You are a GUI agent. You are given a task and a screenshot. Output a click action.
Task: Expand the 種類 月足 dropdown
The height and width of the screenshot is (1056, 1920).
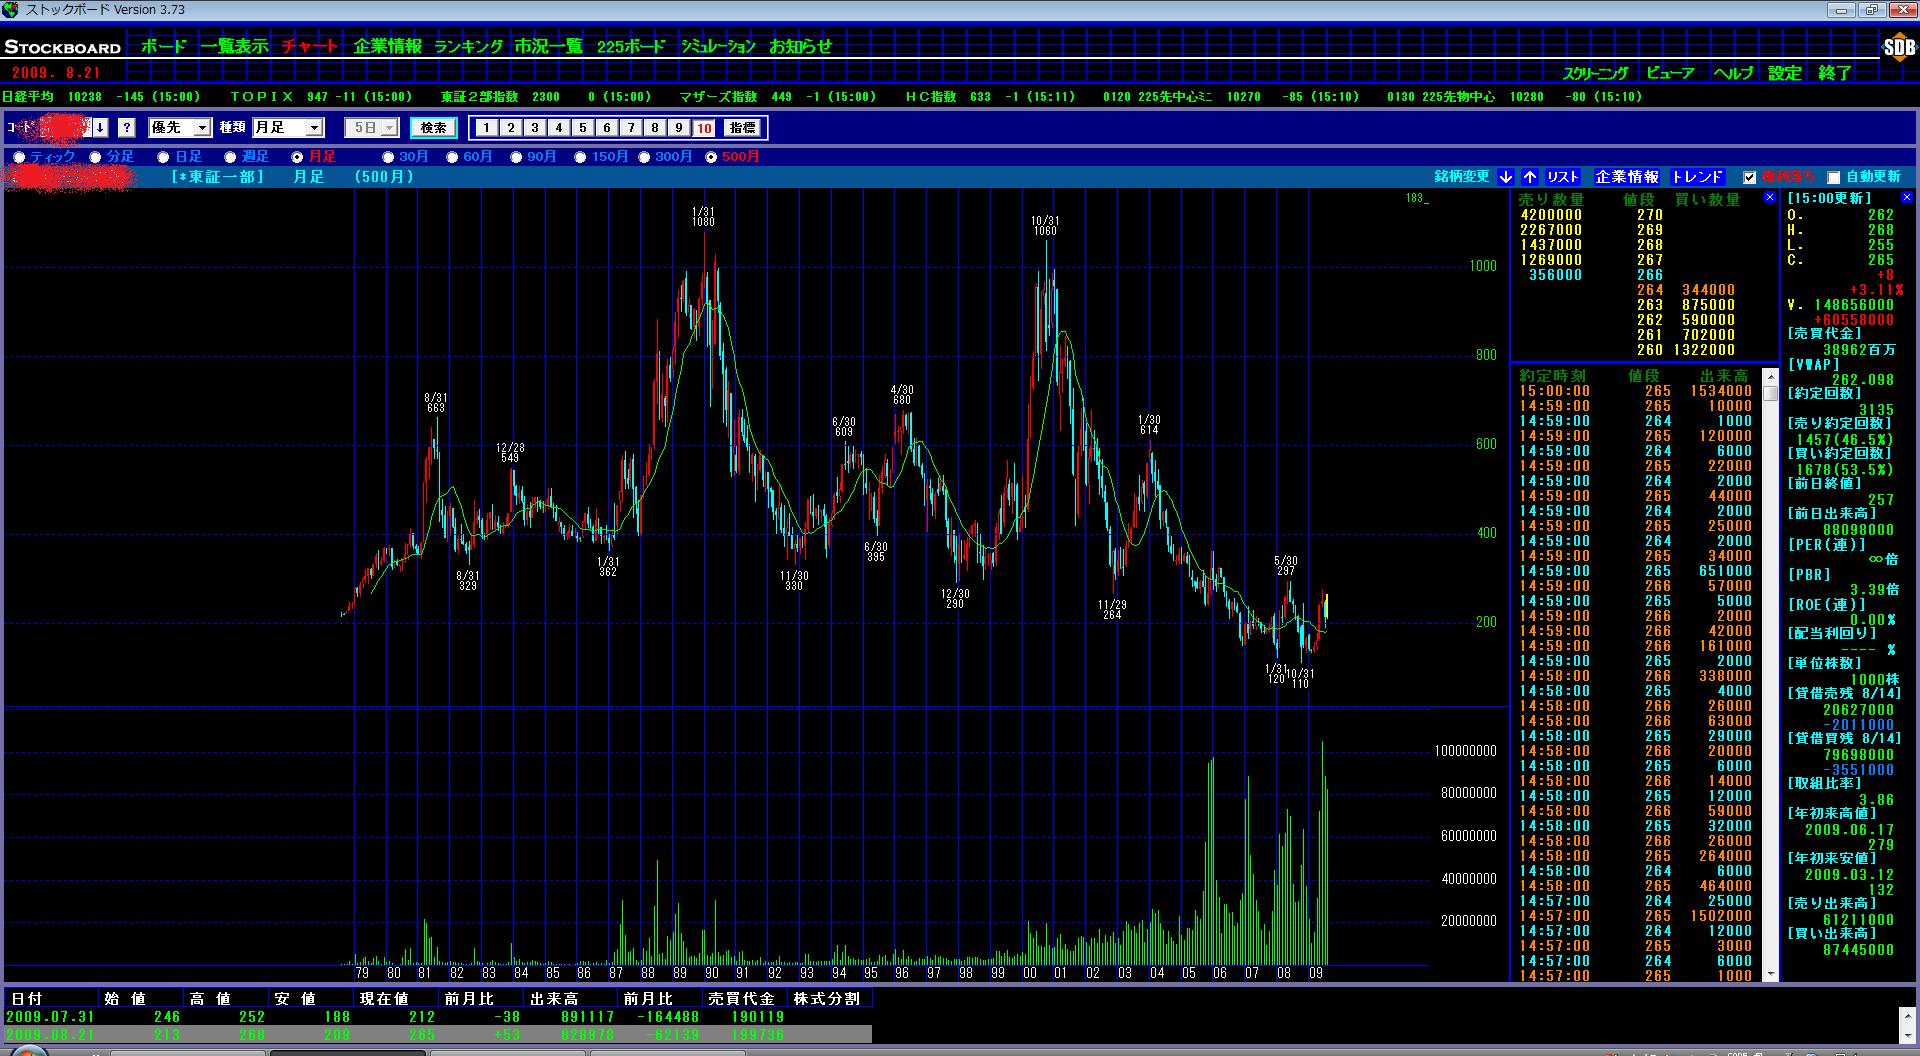point(314,128)
